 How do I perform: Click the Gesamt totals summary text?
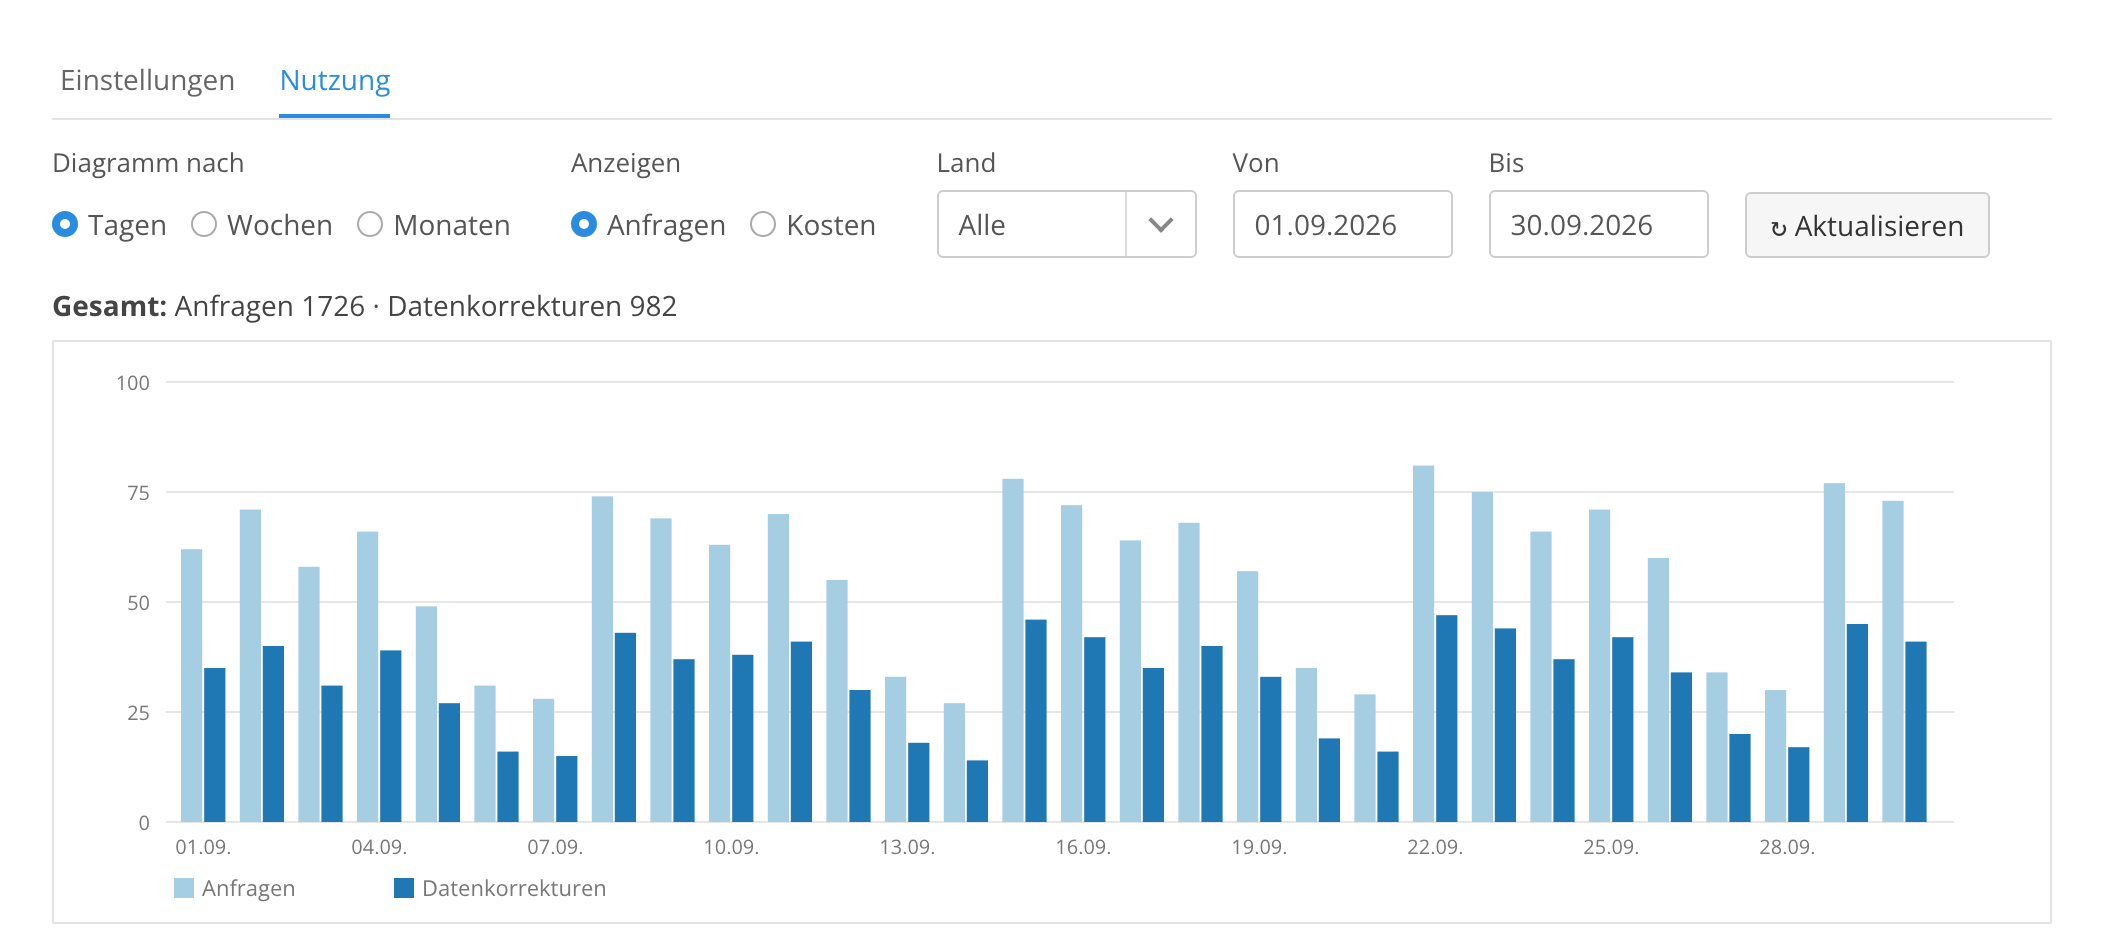tap(364, 306)
